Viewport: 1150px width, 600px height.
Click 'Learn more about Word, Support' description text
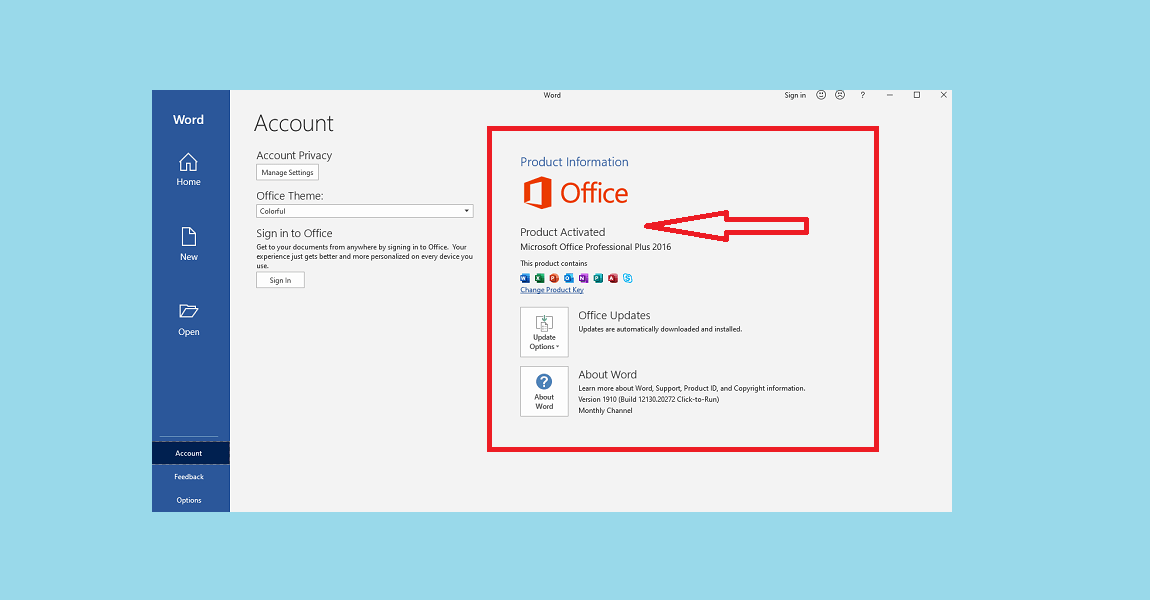pos(692,389)
